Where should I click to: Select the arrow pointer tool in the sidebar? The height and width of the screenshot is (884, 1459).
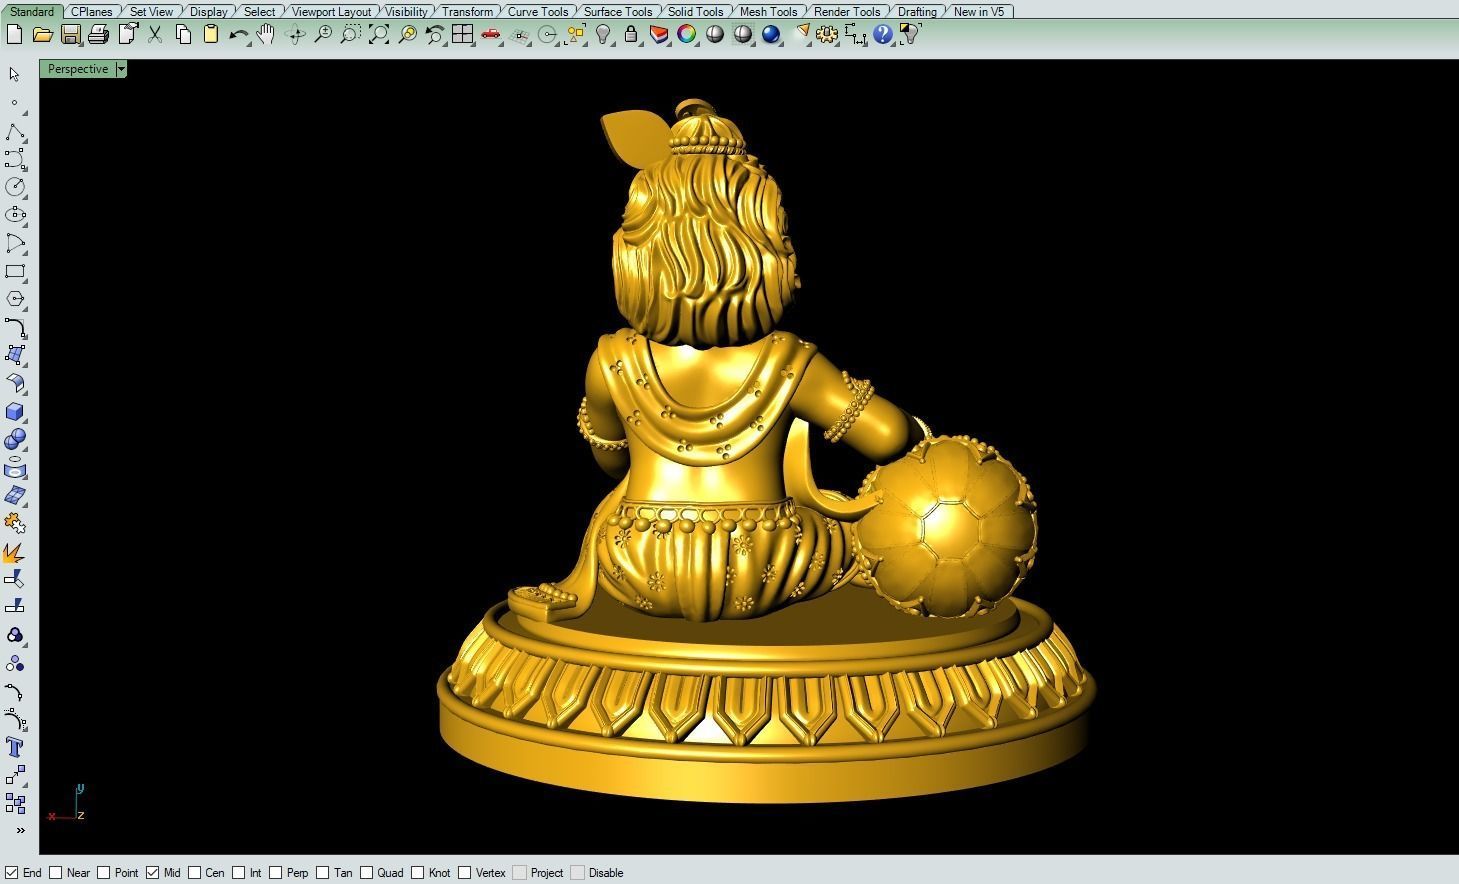tap(15, 75)
